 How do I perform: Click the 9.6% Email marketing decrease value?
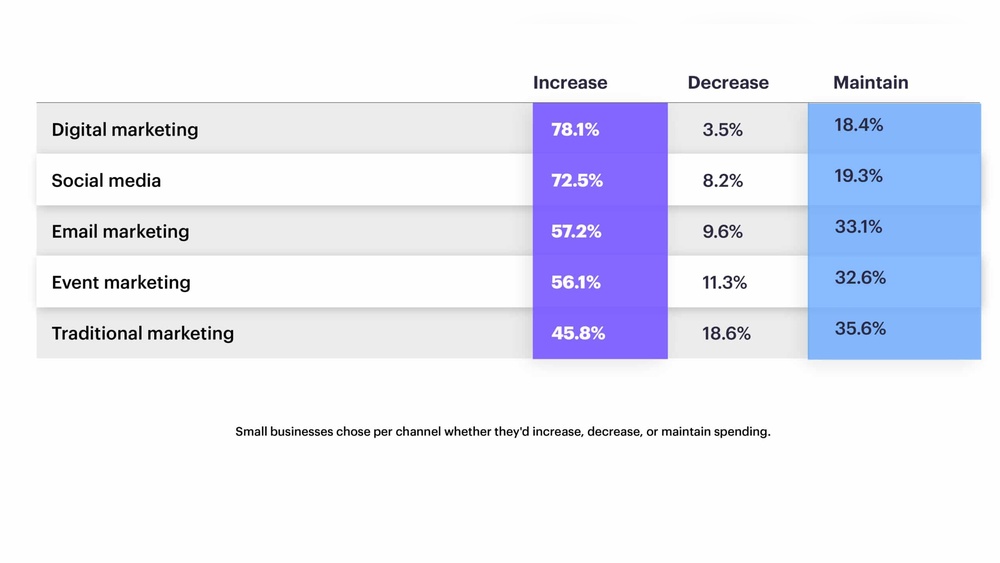click(x=723, y=232)
